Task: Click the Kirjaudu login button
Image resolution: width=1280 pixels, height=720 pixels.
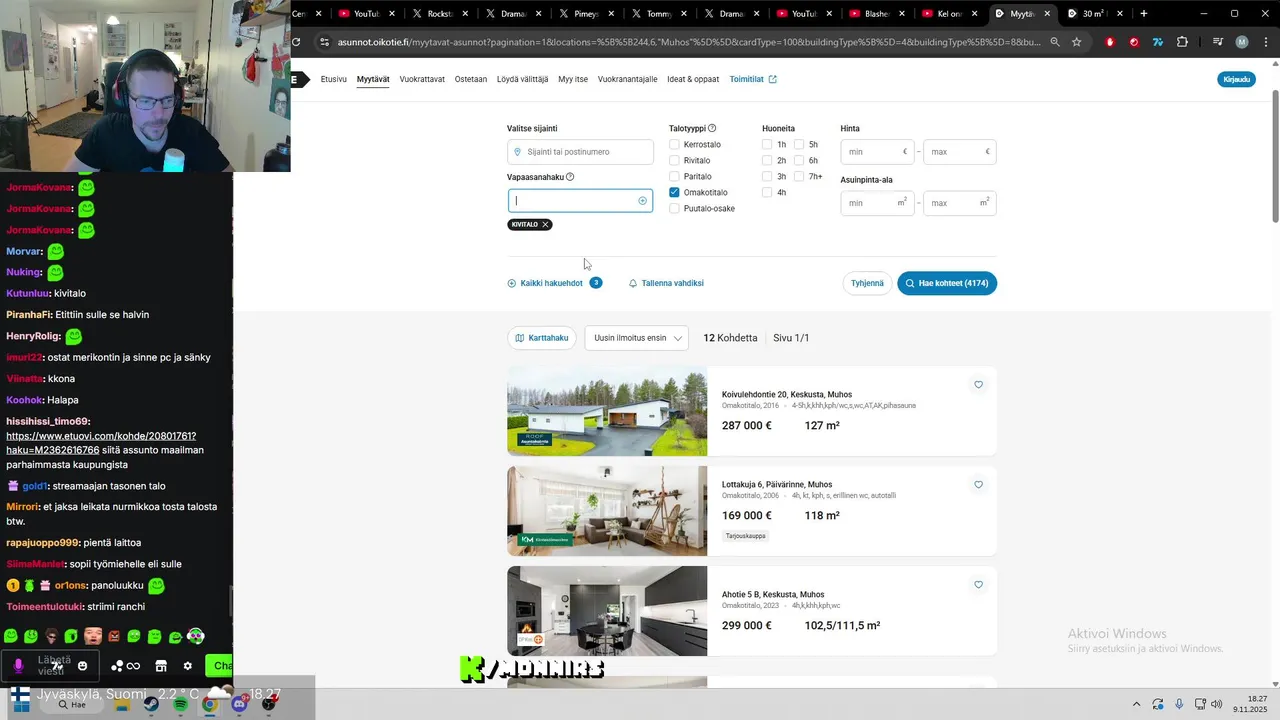Action: (x=1237, y=79)
